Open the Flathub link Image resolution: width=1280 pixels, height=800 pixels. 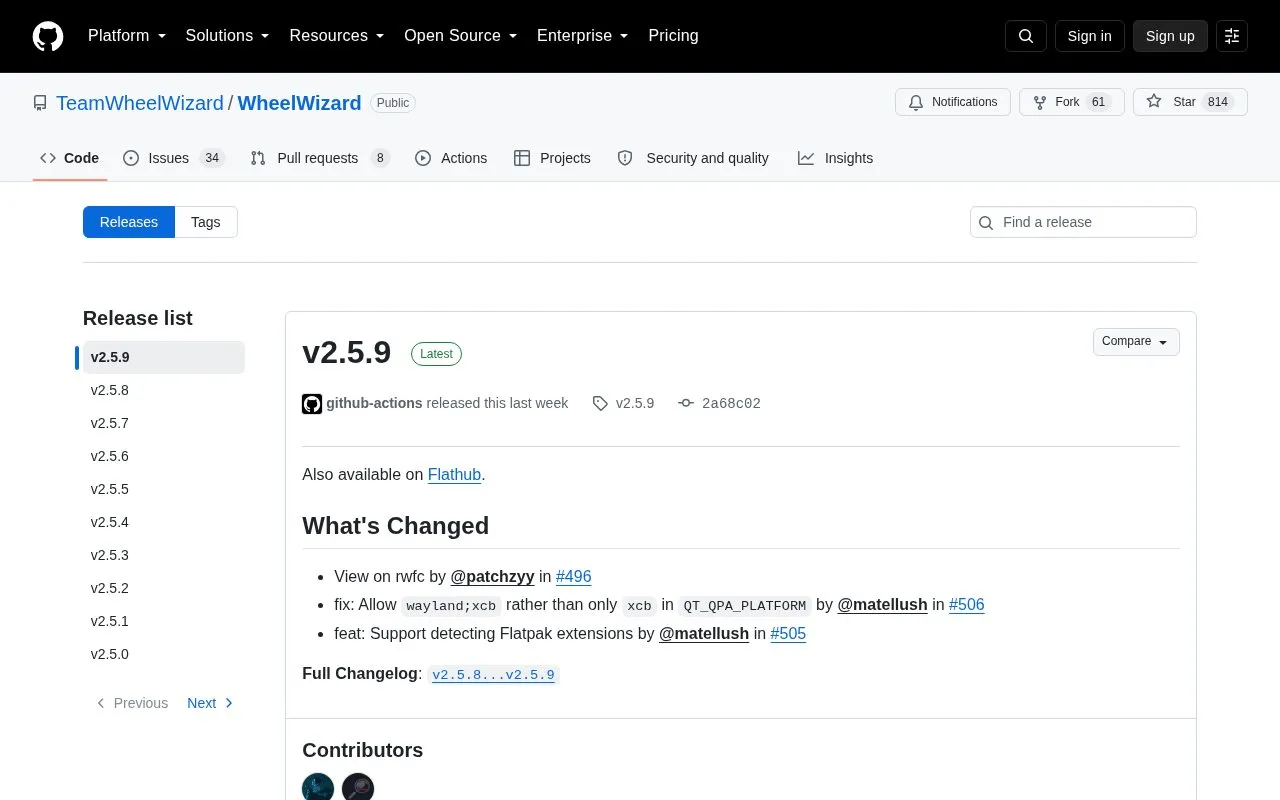point(454,475)
